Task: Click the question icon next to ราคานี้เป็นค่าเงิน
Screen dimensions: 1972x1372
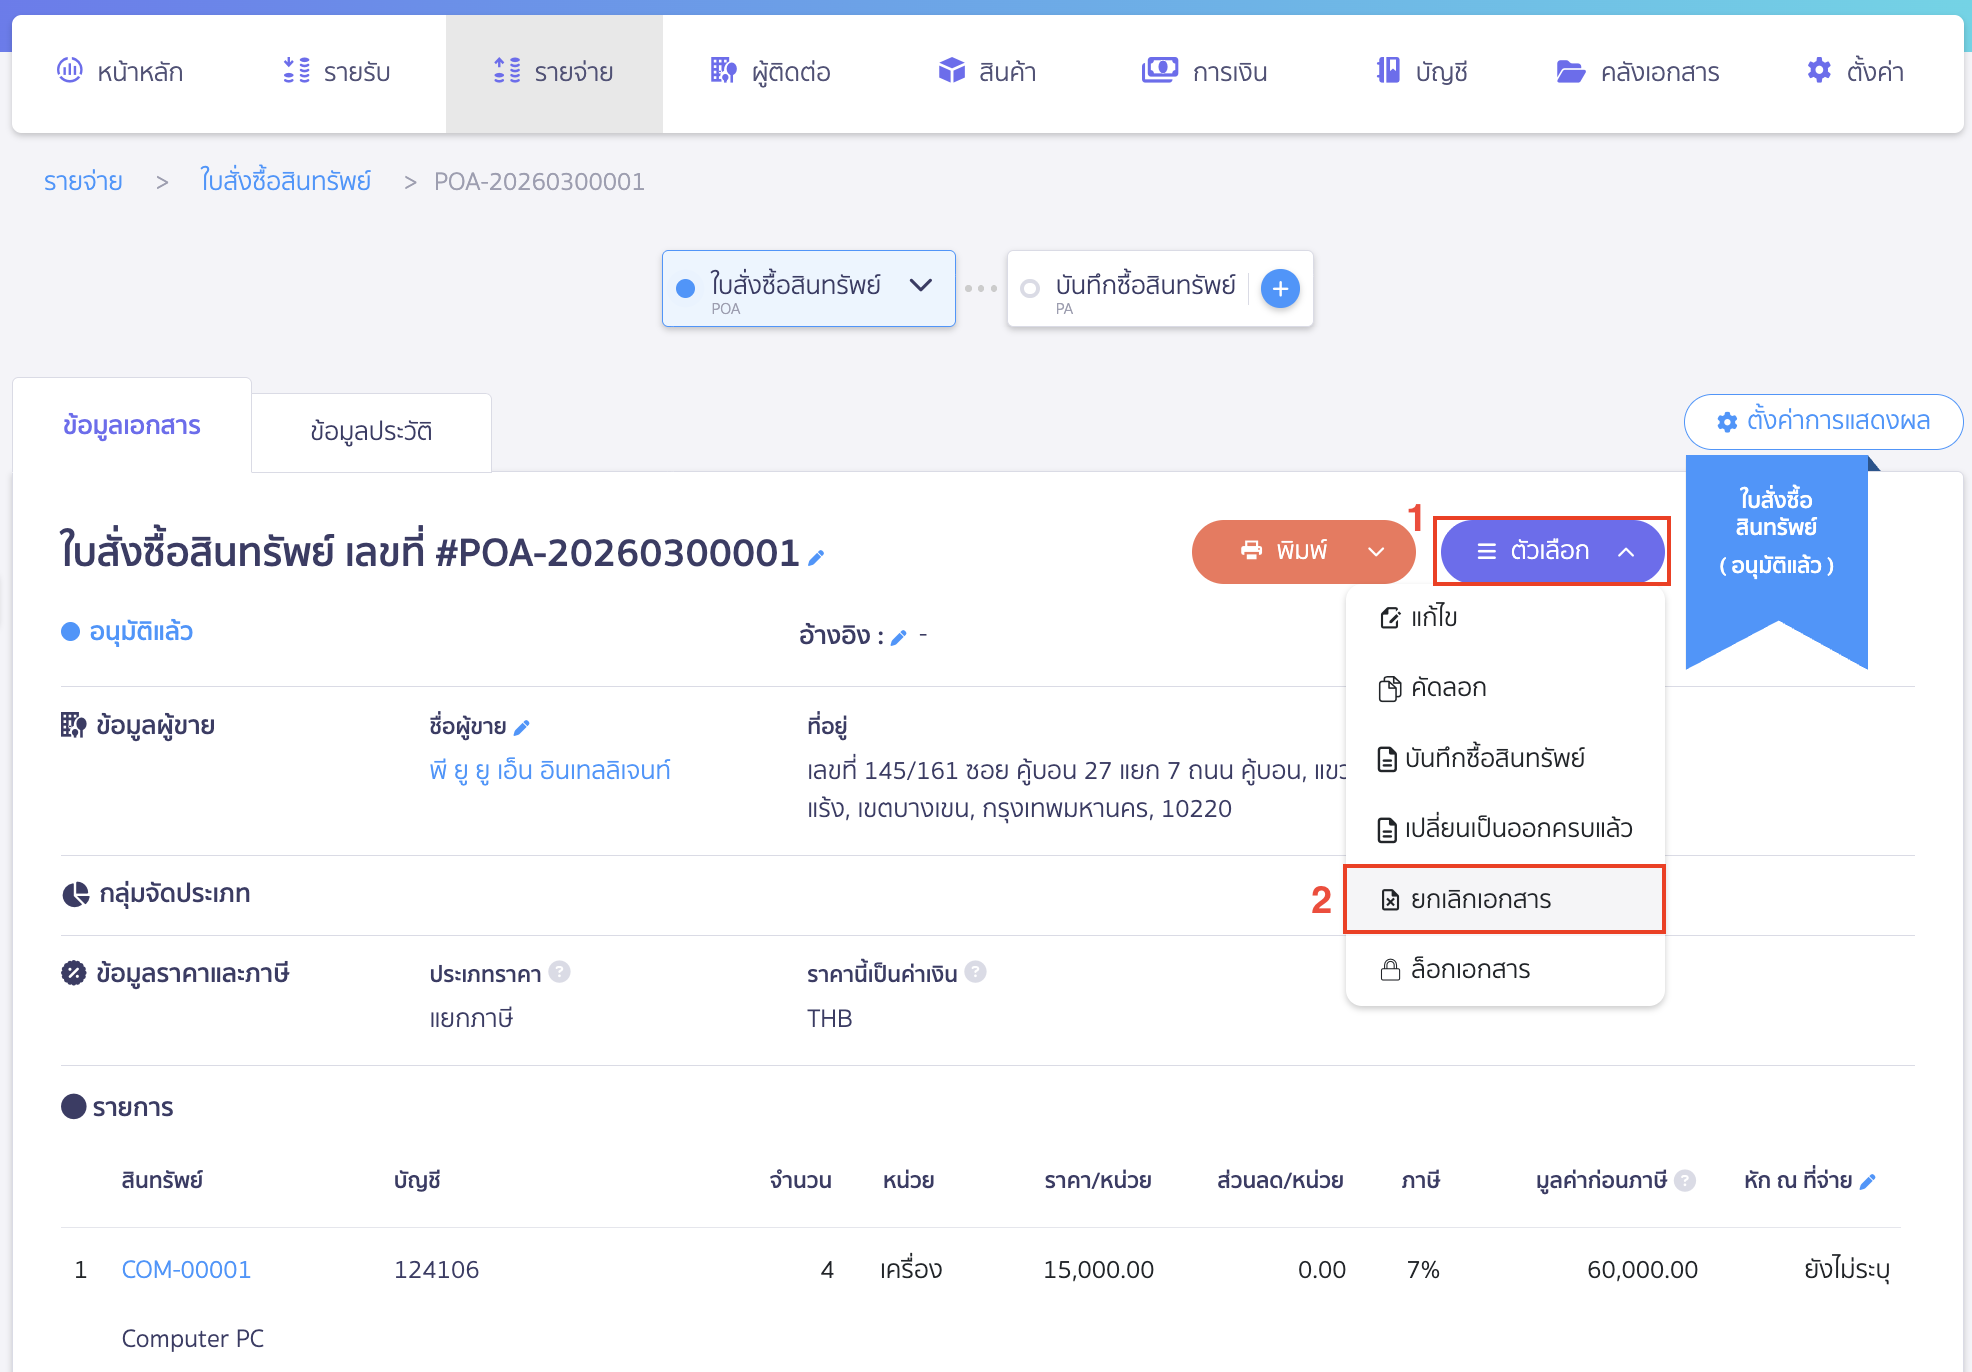Action: pos(976,972)
